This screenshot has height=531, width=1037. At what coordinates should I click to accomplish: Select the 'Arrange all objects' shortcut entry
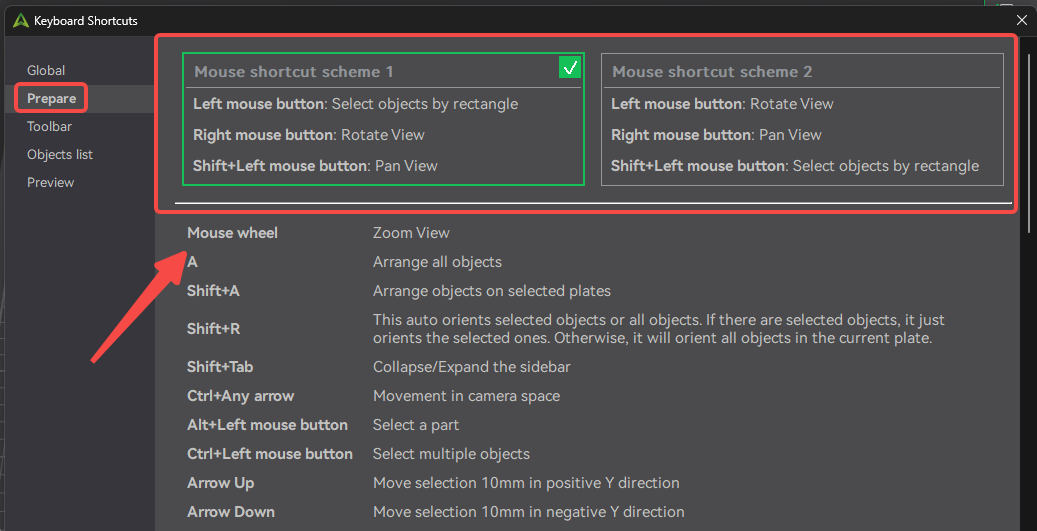coord(437,262)
